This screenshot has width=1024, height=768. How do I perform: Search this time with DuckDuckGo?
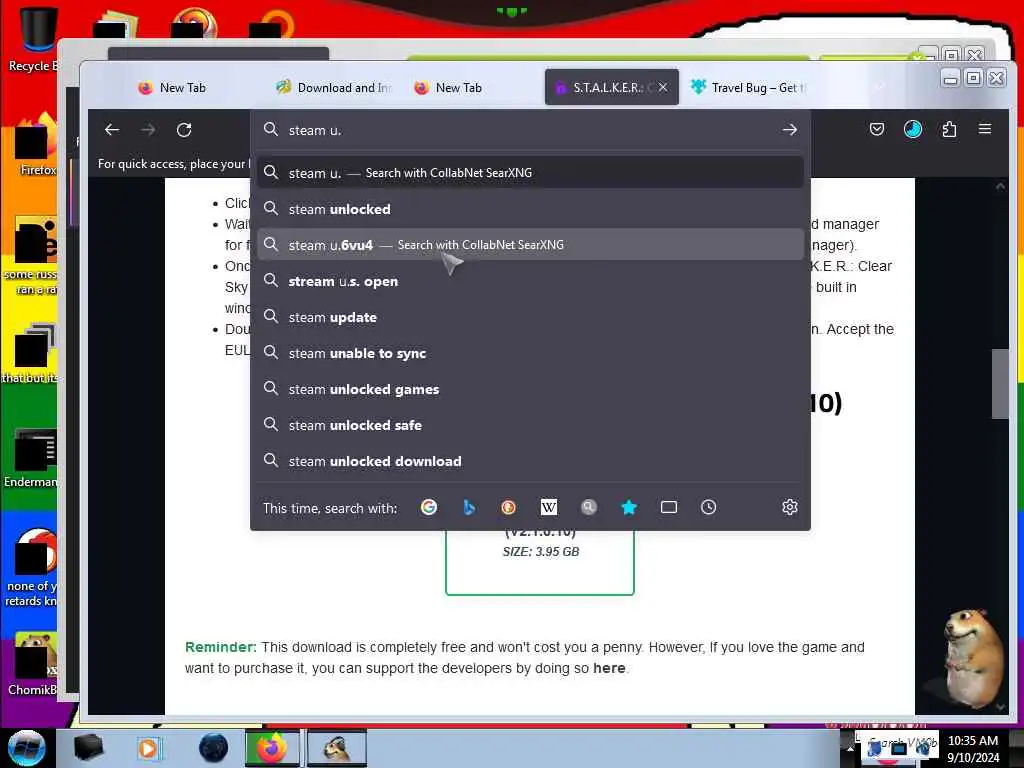click(x=509, y=507)
